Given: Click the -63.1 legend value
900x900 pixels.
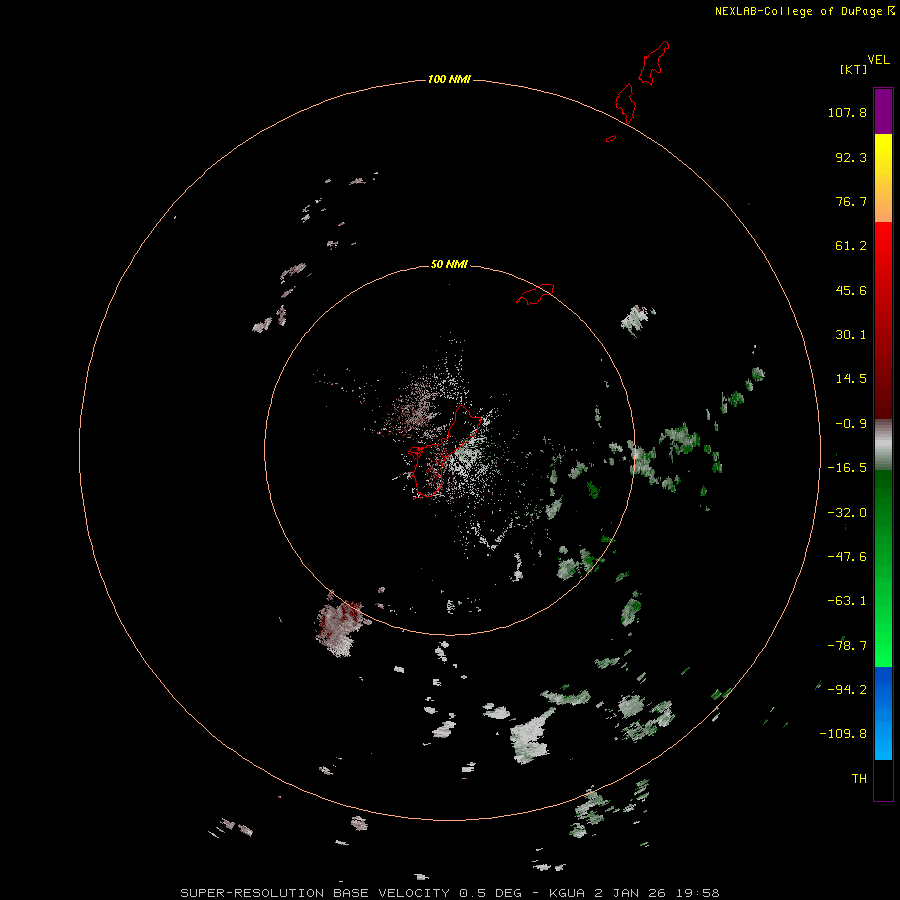Looking at the screenshot, I should click(847, 601).
